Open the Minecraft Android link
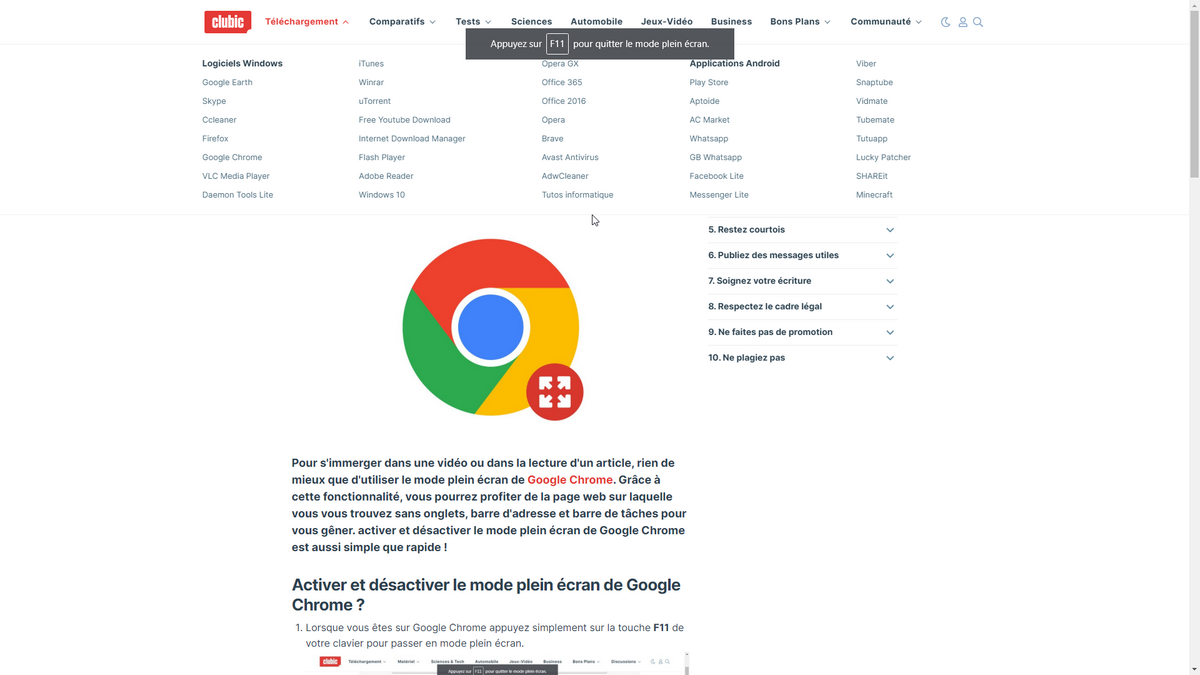The image size is (1200, 675). (x=874, y=195)
